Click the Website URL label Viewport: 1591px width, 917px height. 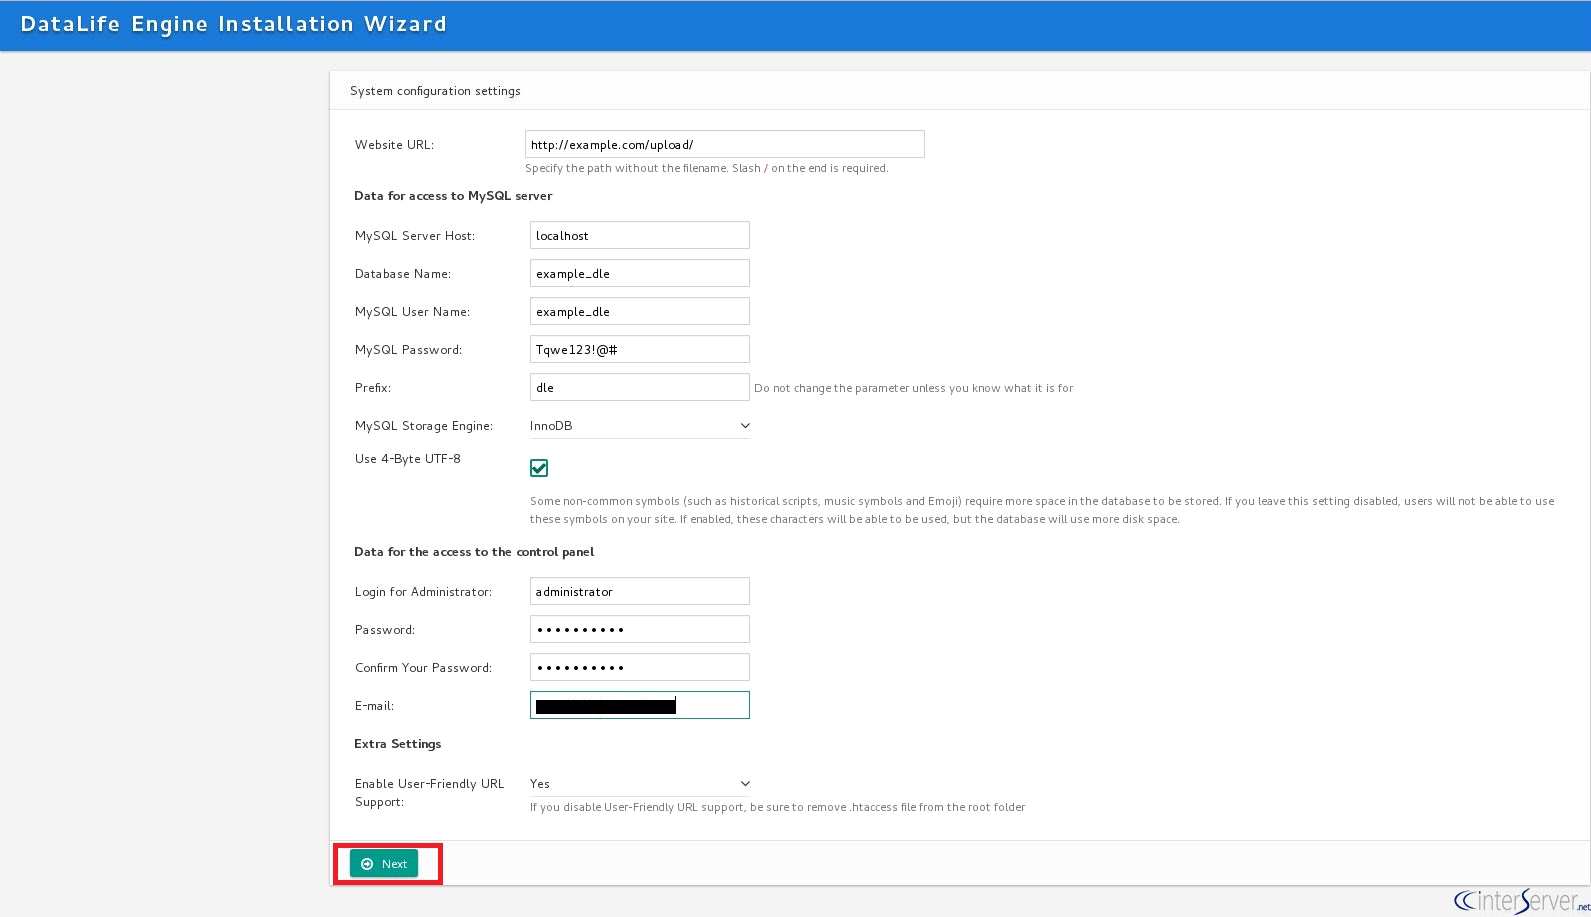tap(394, 145)
